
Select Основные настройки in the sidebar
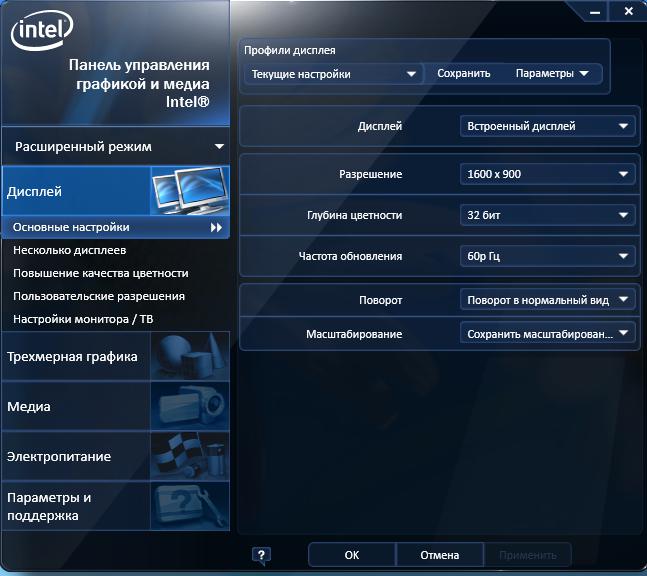point(116,227)
